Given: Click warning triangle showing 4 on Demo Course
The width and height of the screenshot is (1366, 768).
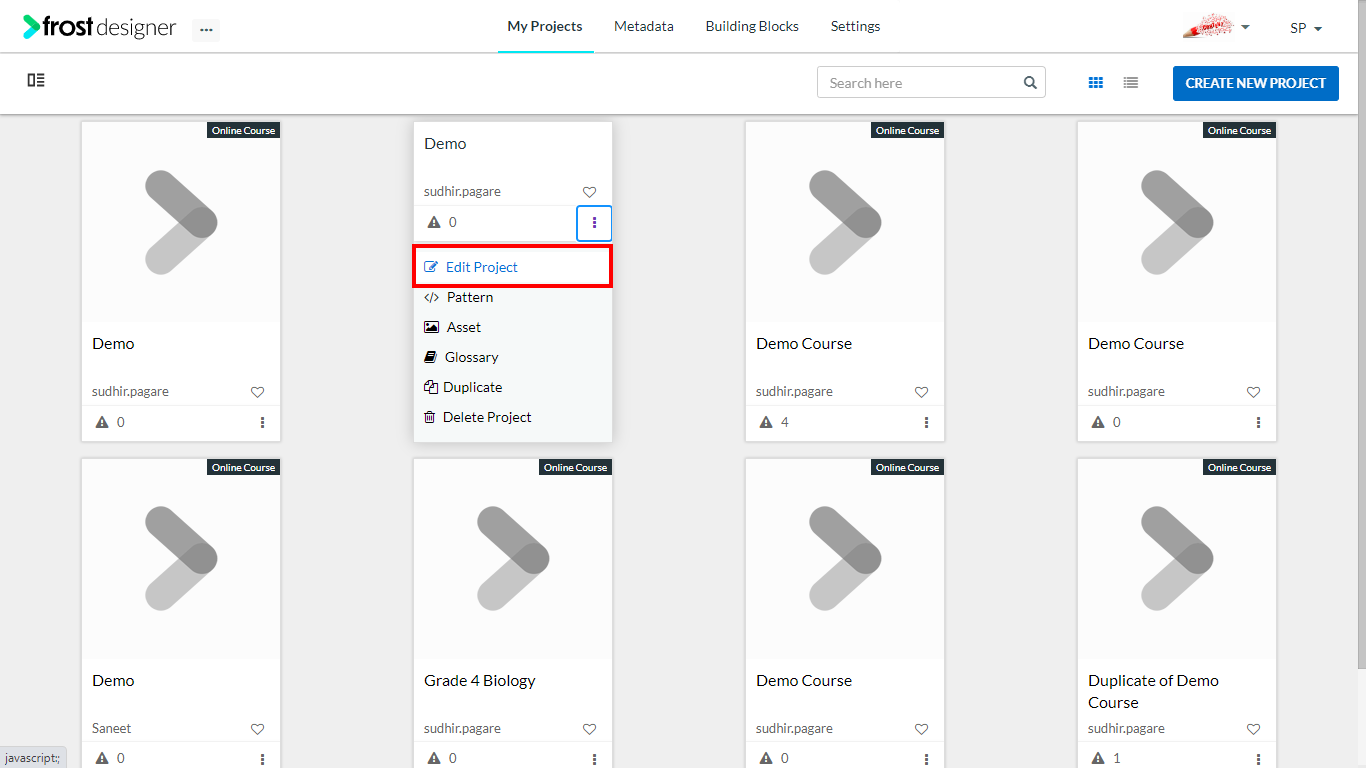Looking at the screenshot, I should coord(766,422).
